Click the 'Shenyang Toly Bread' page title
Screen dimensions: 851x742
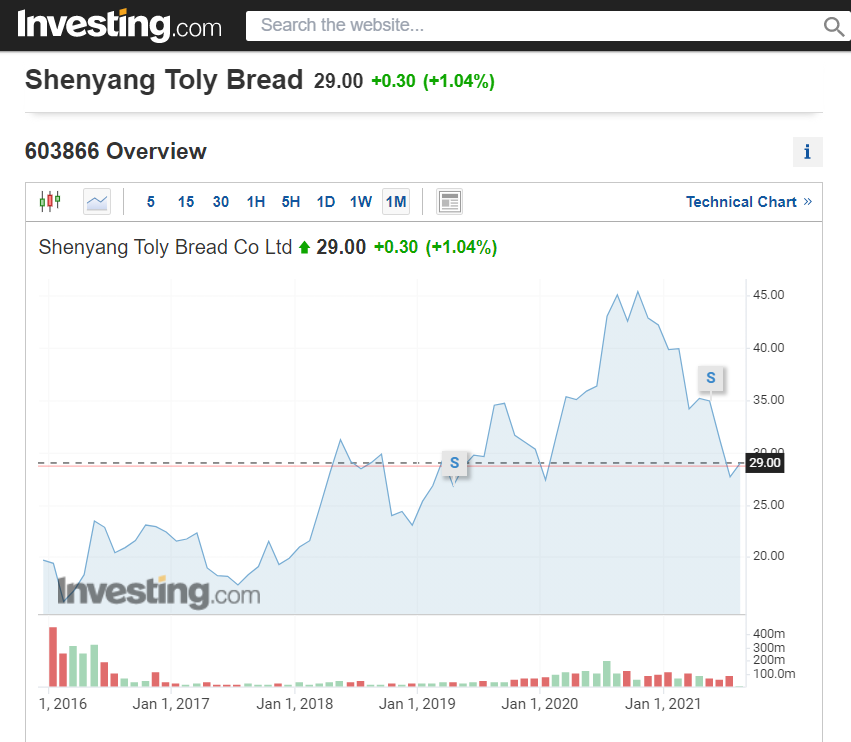pyautogui.click(x=164, y=80)
